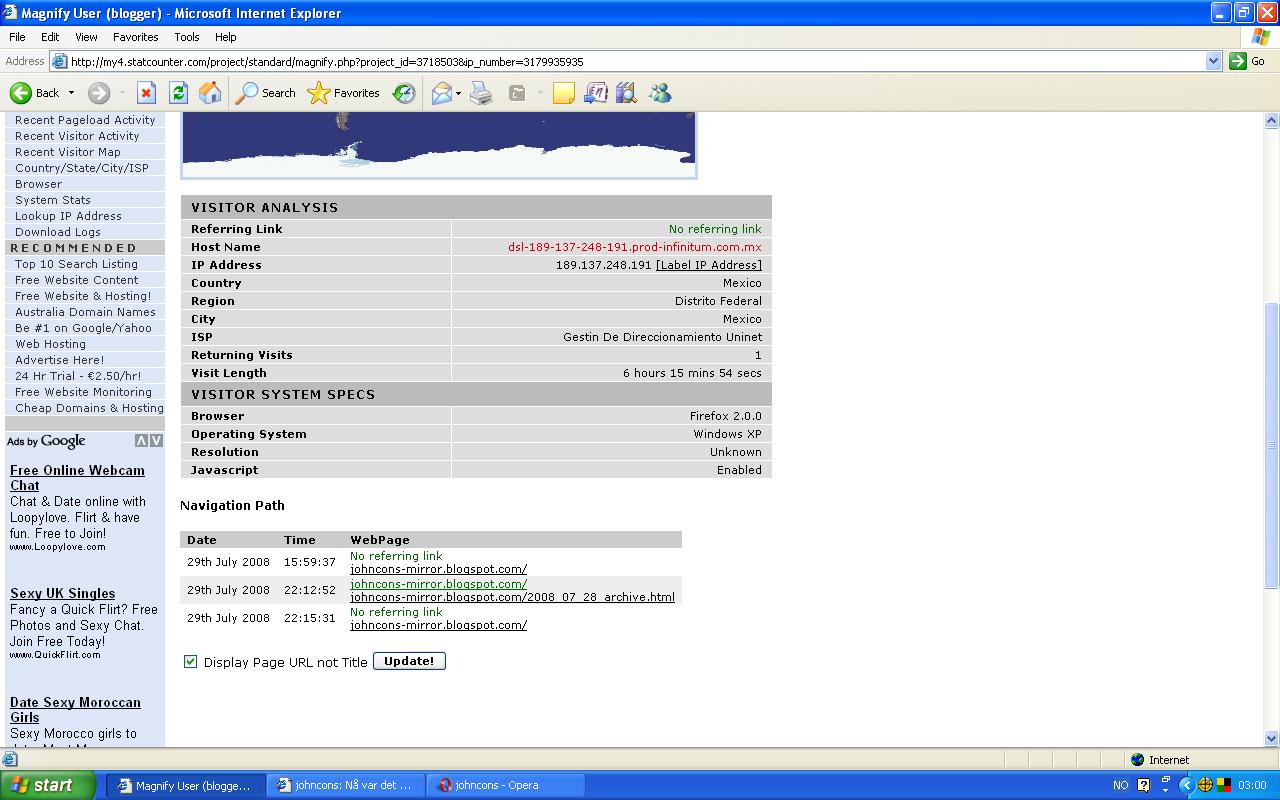This screenshot has height=800, width=1280.
Task: Click the help question mark tray icon
Action: (1144, 785)
